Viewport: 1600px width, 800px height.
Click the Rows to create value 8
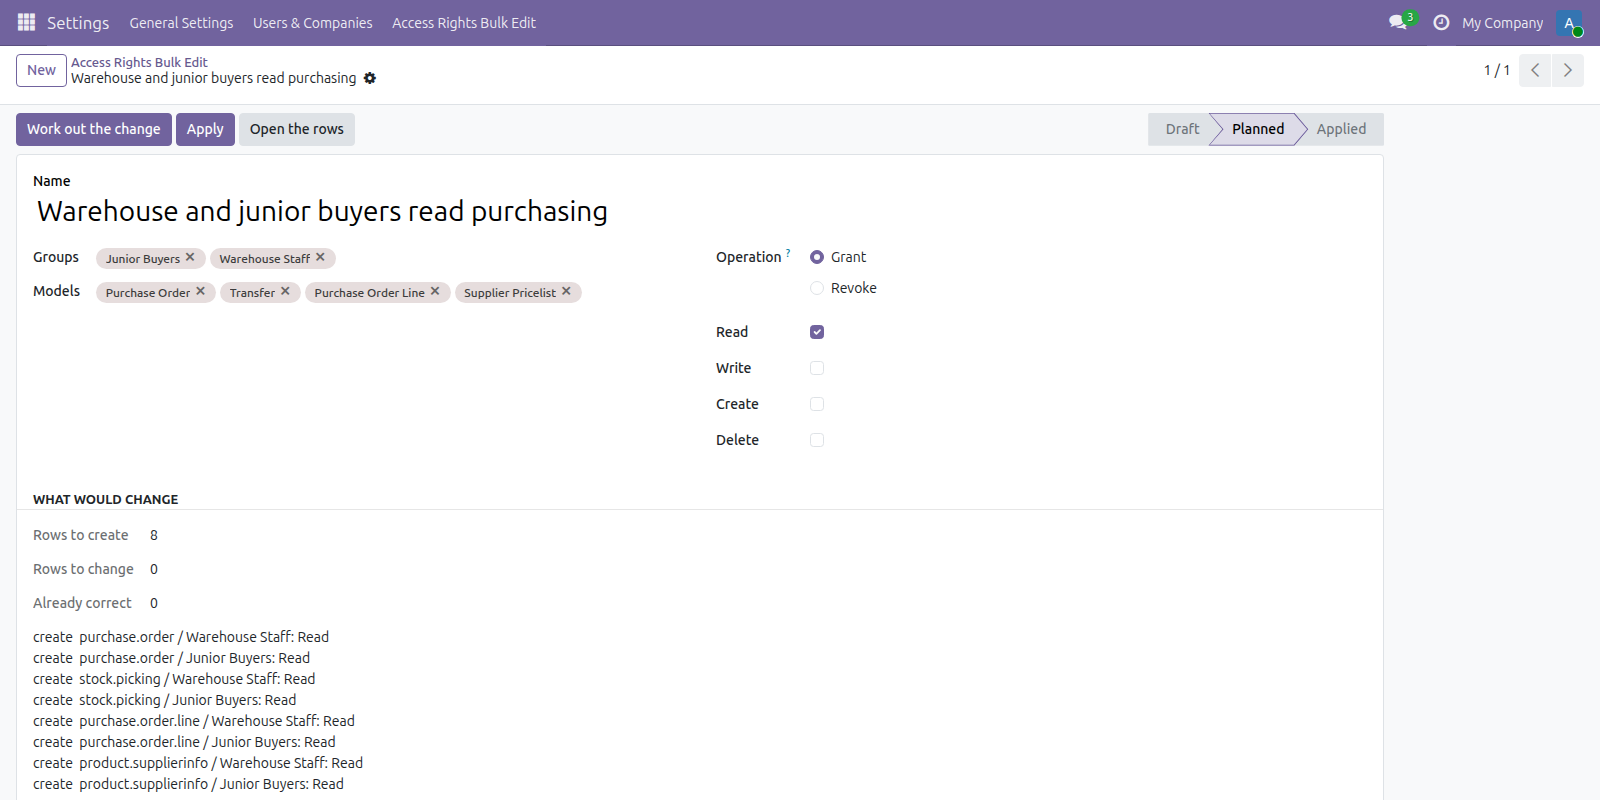pyautogui.click(x=154, y=535)
